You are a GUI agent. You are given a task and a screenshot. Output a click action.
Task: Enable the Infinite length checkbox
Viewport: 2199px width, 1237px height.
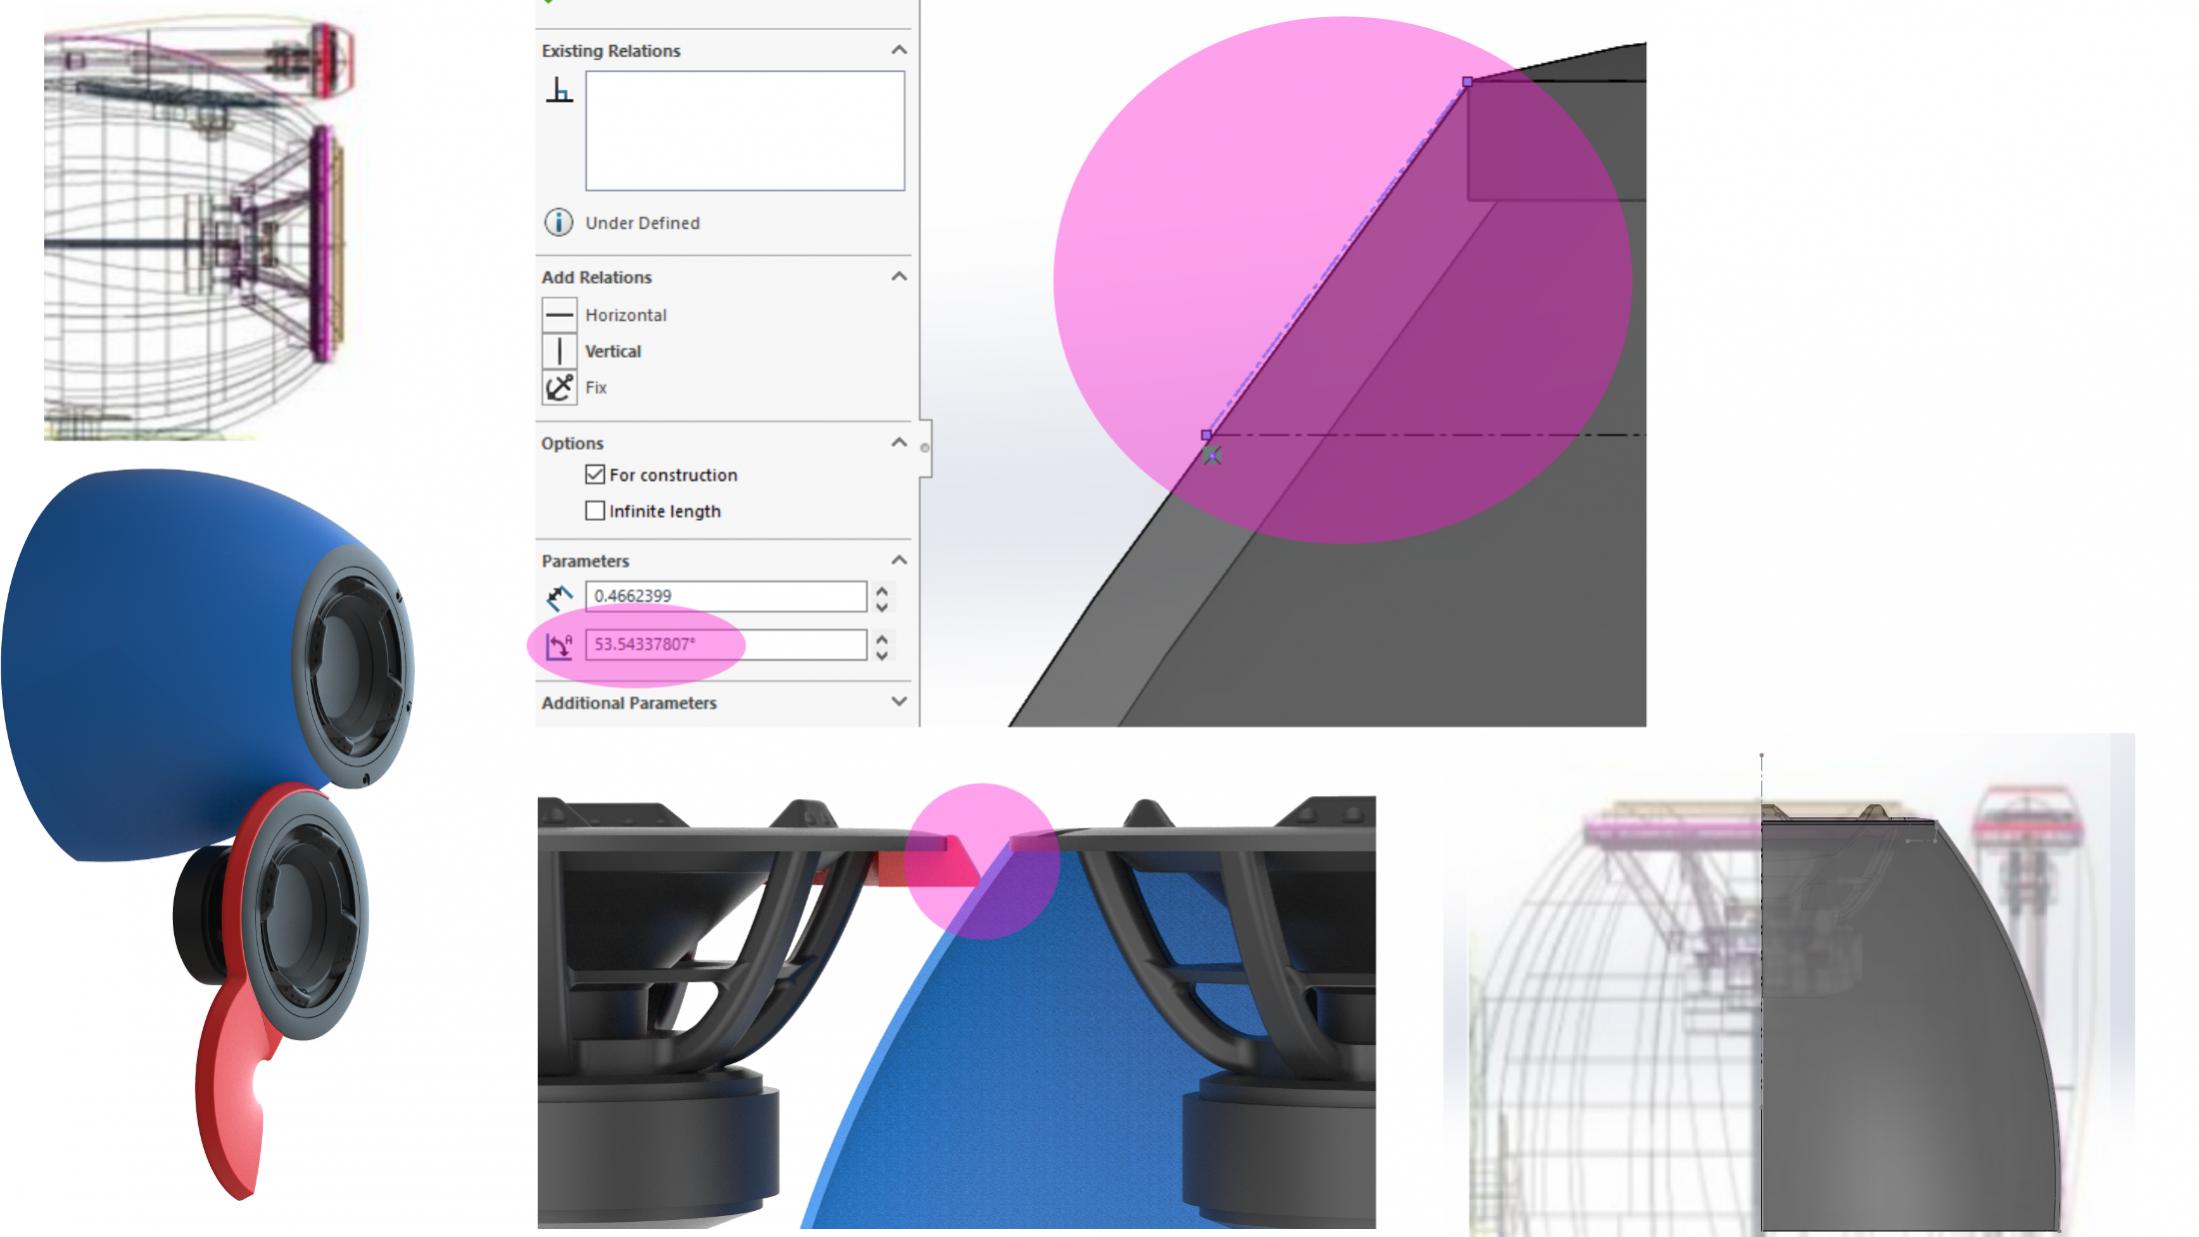(x=595, y=510)
